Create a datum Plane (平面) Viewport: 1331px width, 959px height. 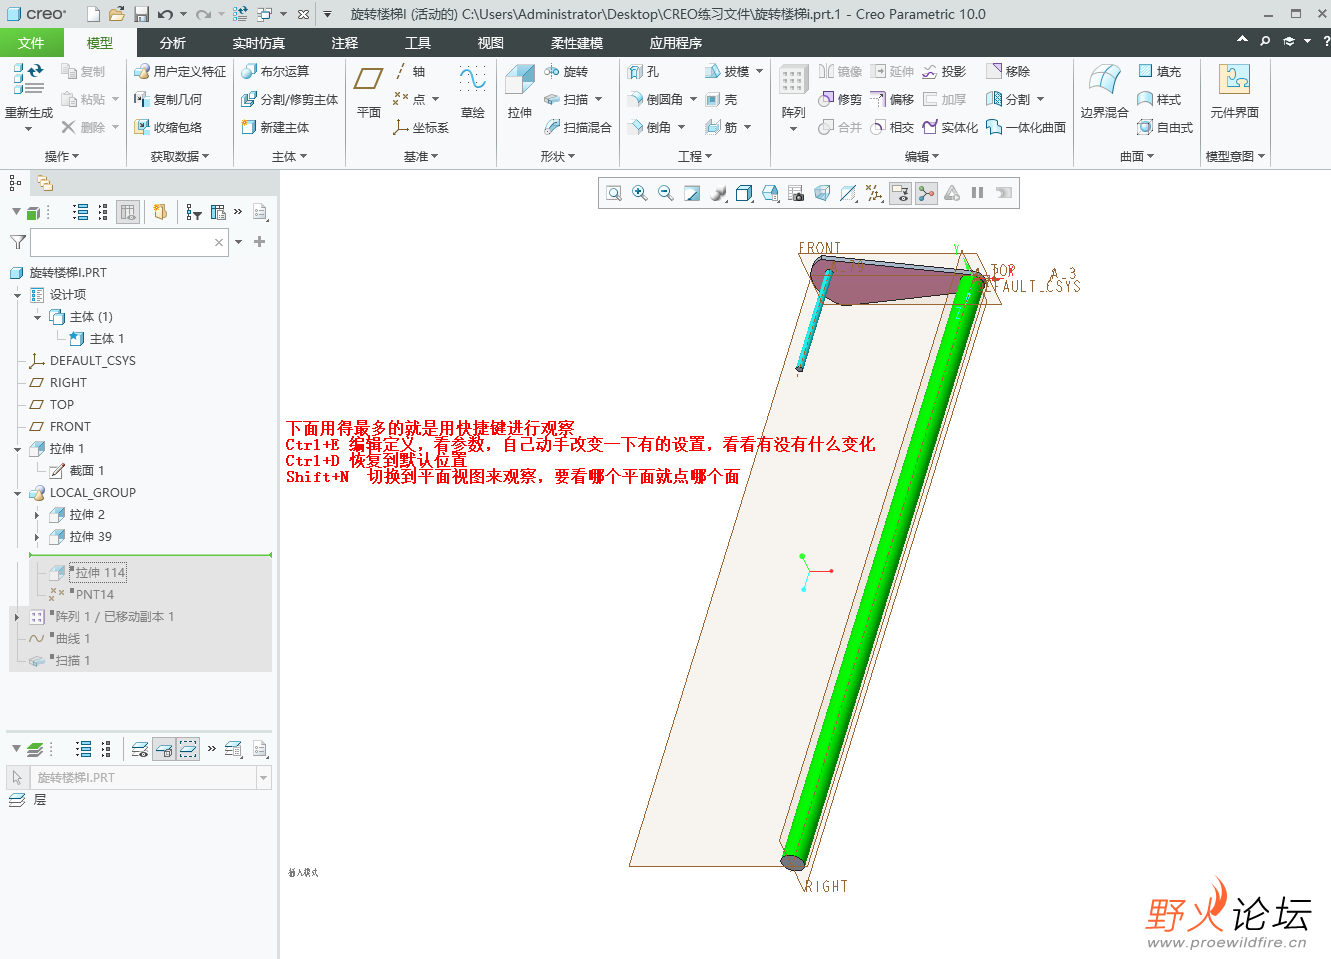click(369, 92)
